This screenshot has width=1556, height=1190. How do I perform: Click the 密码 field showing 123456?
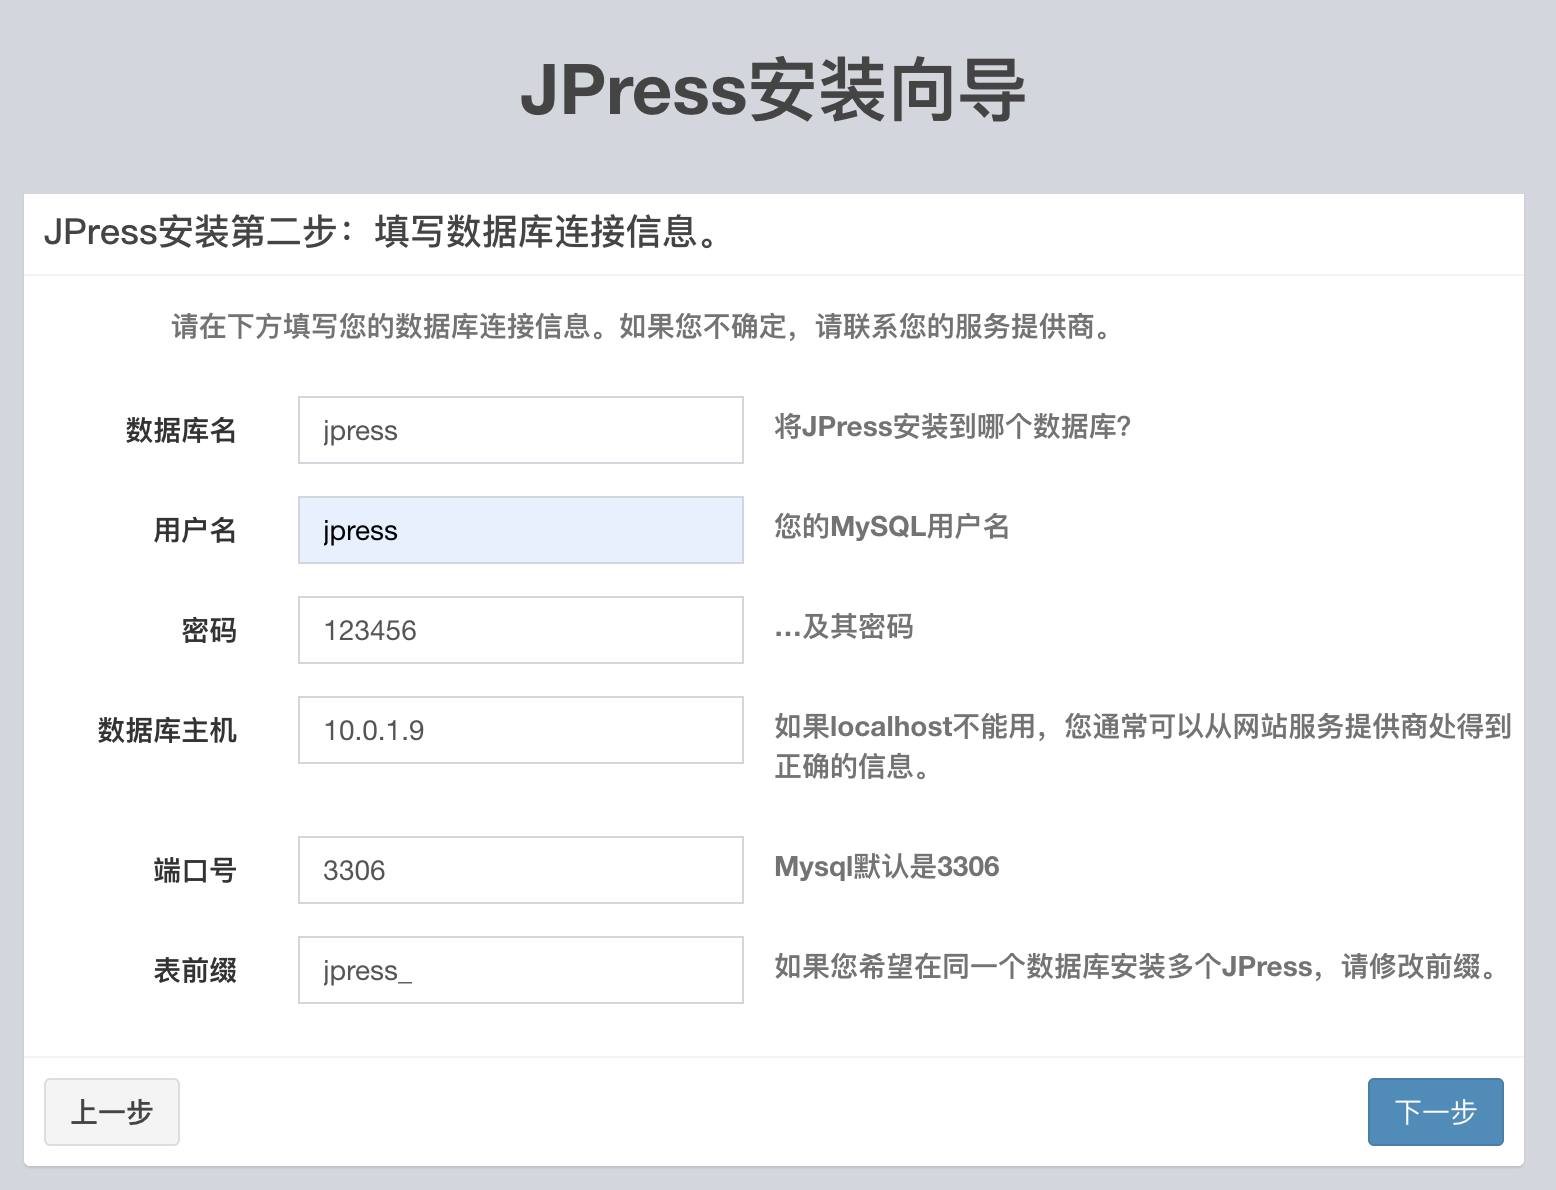point(521,630)
